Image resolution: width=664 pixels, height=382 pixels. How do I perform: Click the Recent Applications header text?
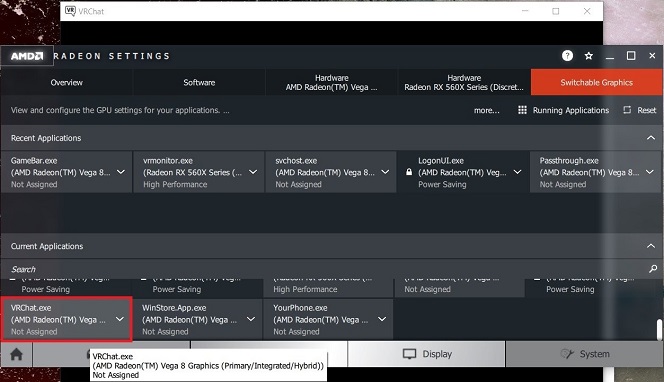tap(46, 138)
